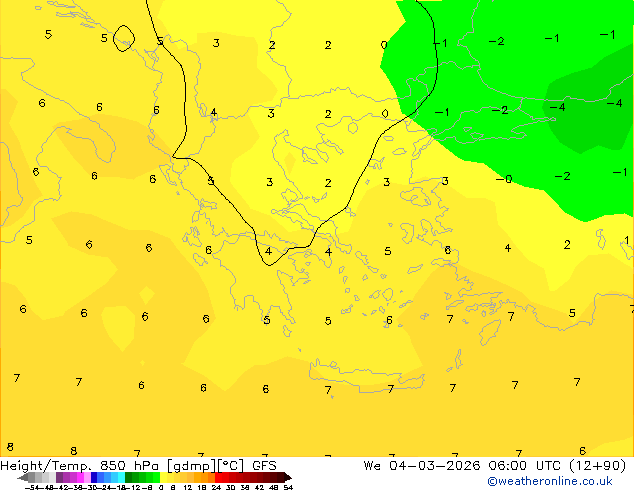Screen dimensions: 634x490
Task: Click the cyan swatch in the color scale
Action: coord(121,477)
